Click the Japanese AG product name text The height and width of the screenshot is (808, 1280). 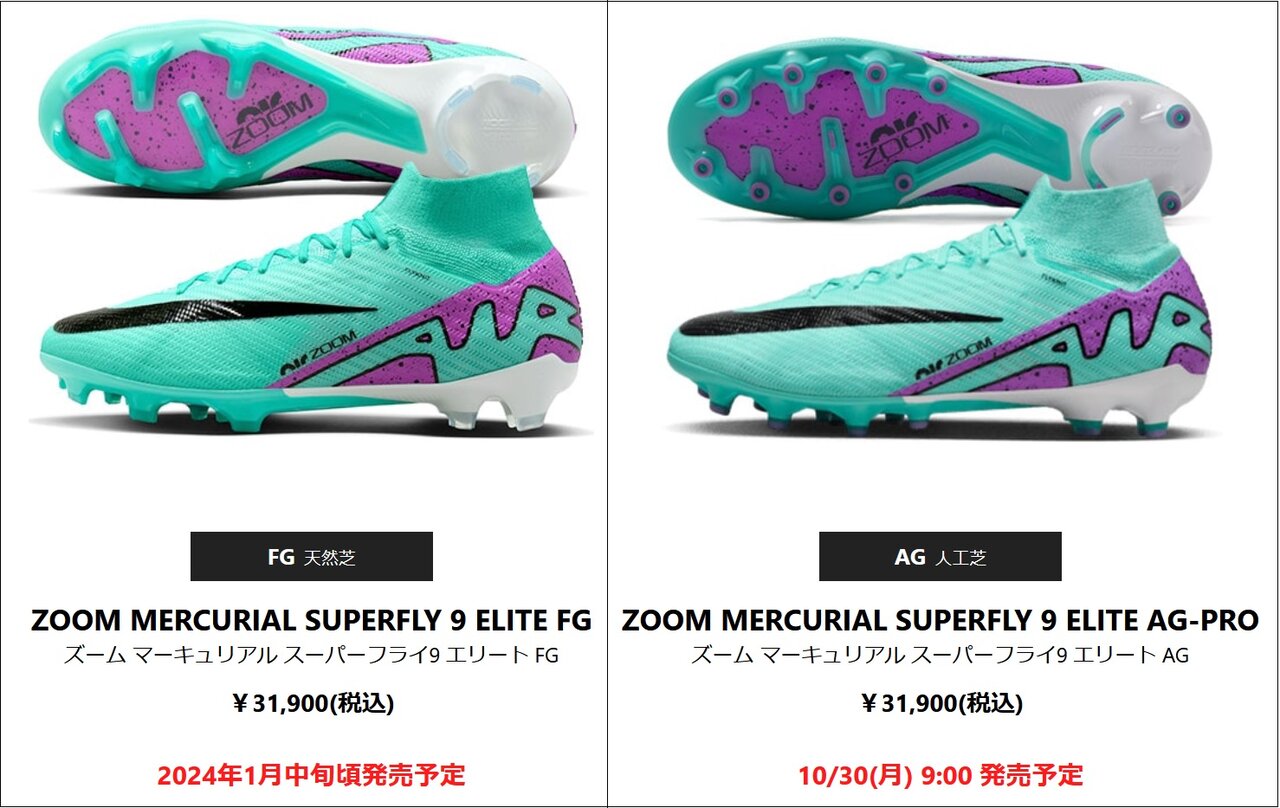[x=940, y=656]
